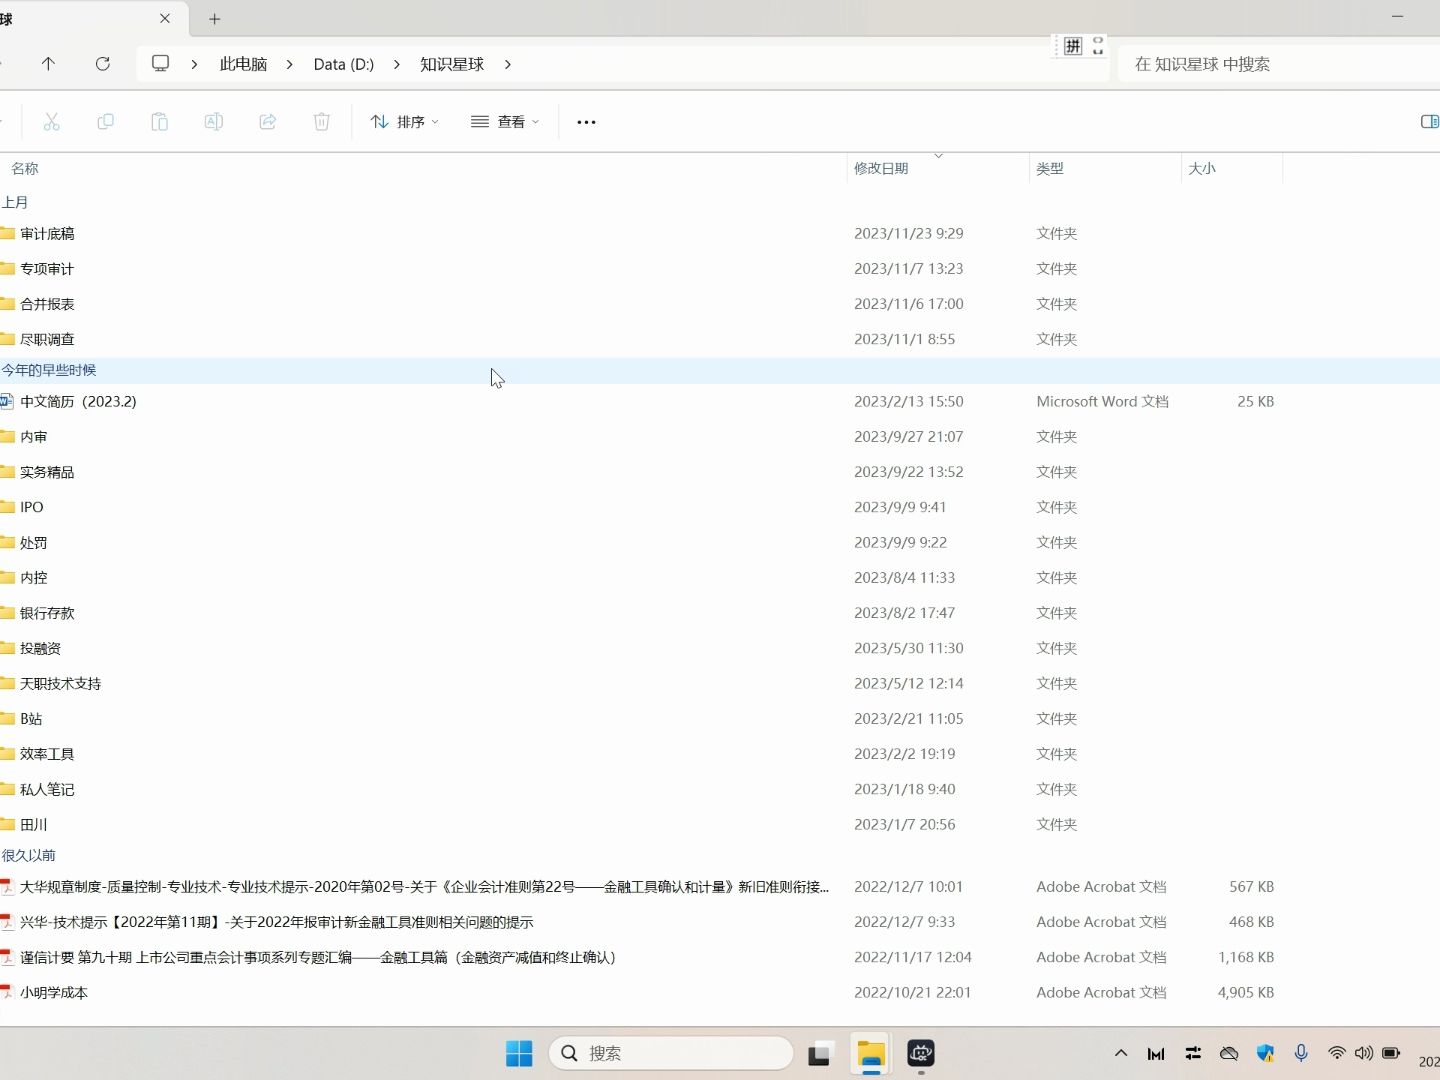
Task: Open the Wi-Fi network tray icon
Action: click(1337, 1053)
